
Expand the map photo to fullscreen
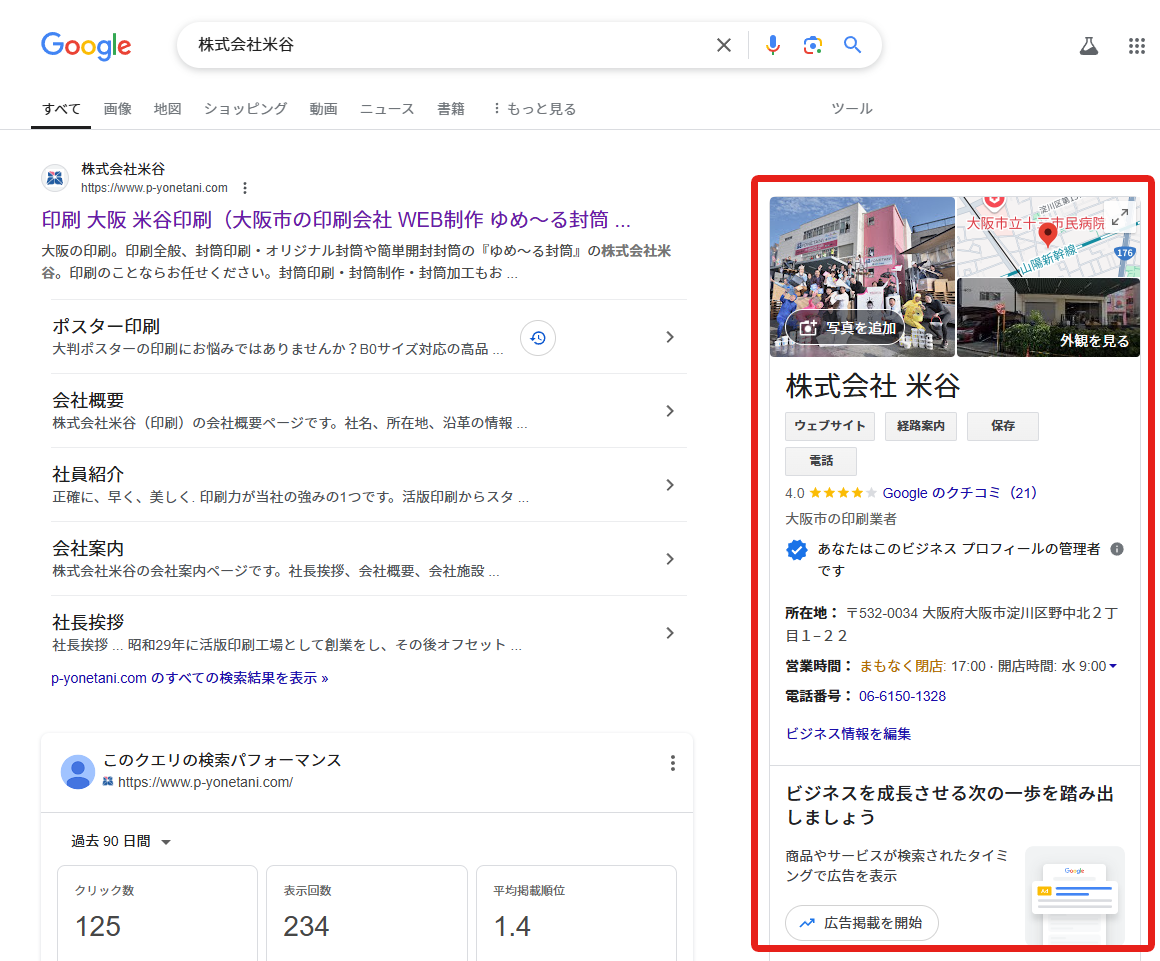tap(1120, 216)
